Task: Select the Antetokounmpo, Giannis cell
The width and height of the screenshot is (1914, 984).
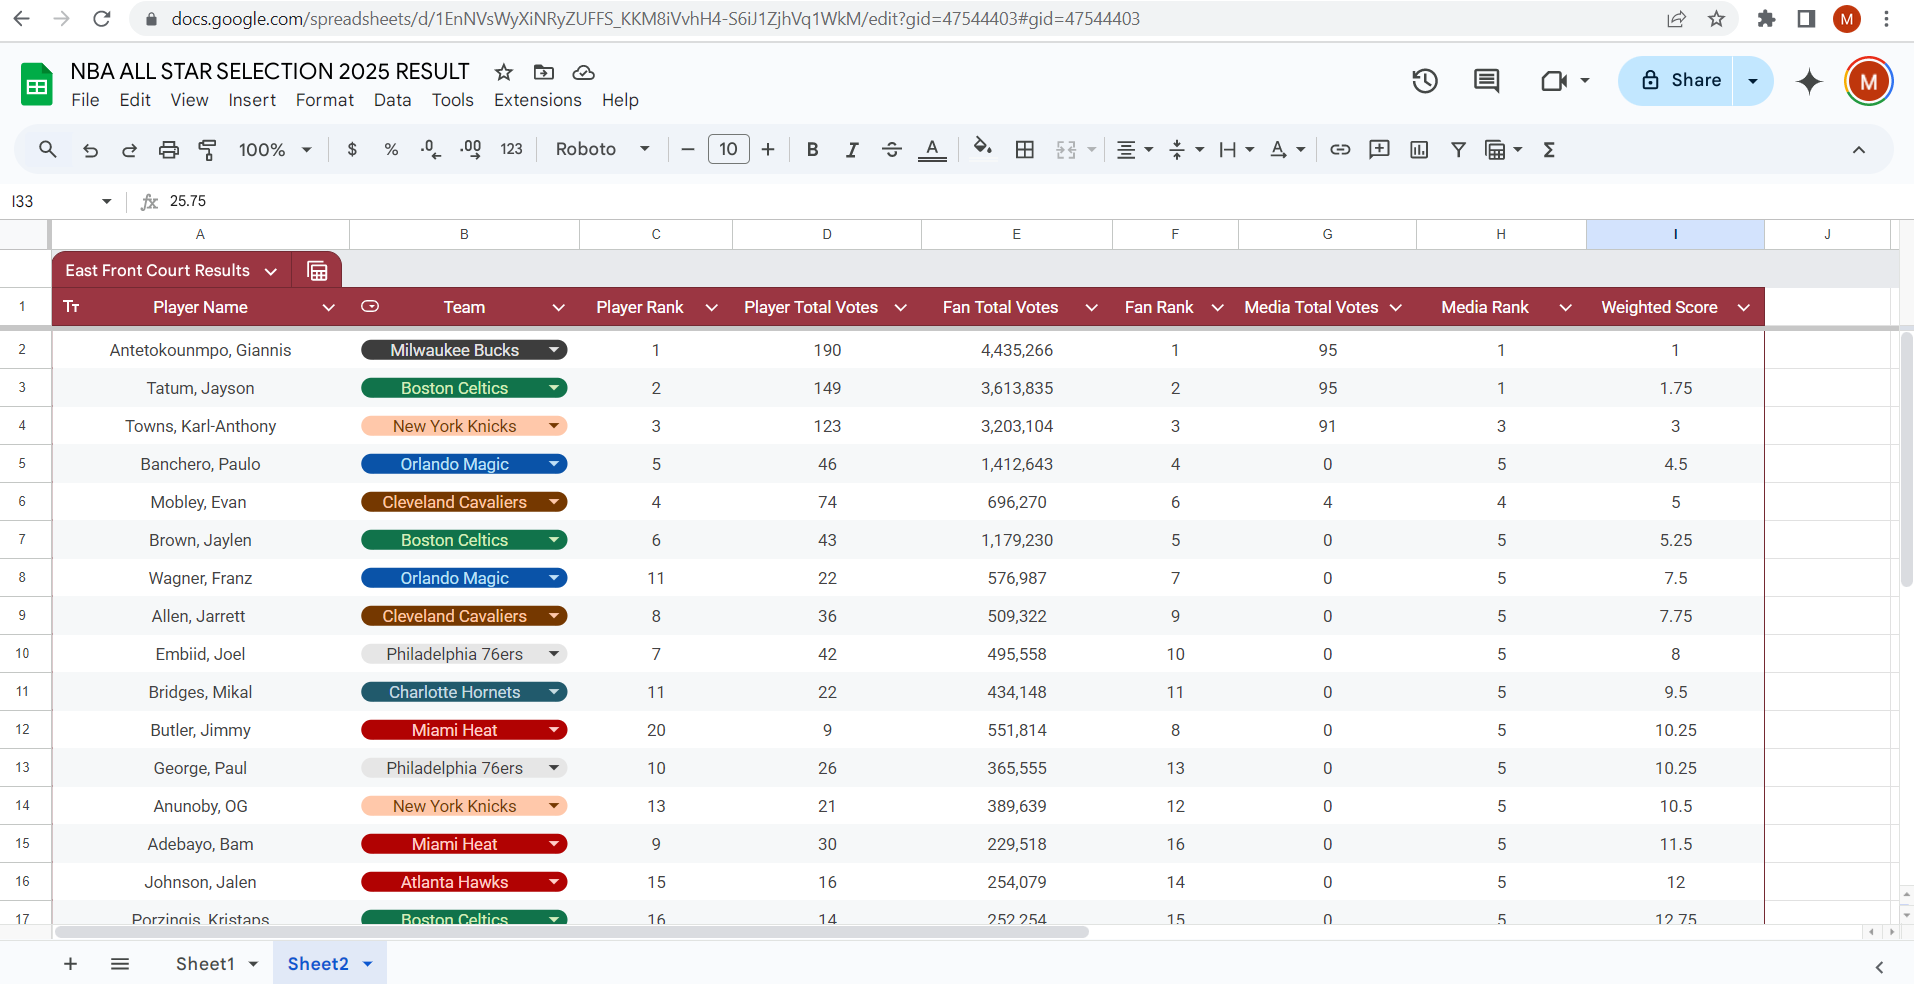Action: pyautogui.click(x=200, y=350)
